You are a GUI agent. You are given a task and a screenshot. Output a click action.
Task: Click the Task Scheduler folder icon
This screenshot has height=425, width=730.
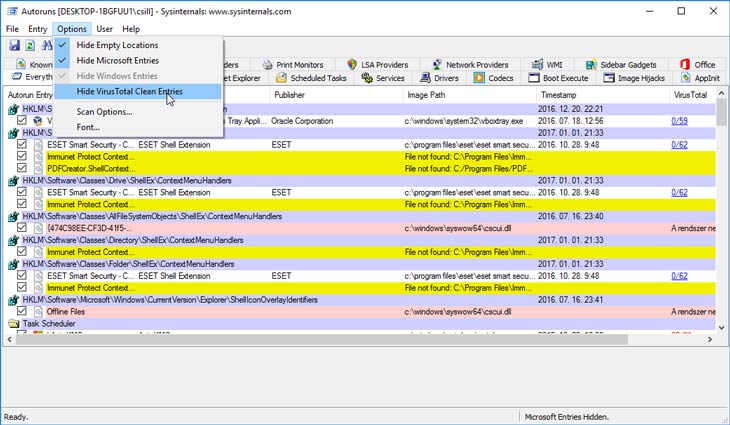[13, 324]
